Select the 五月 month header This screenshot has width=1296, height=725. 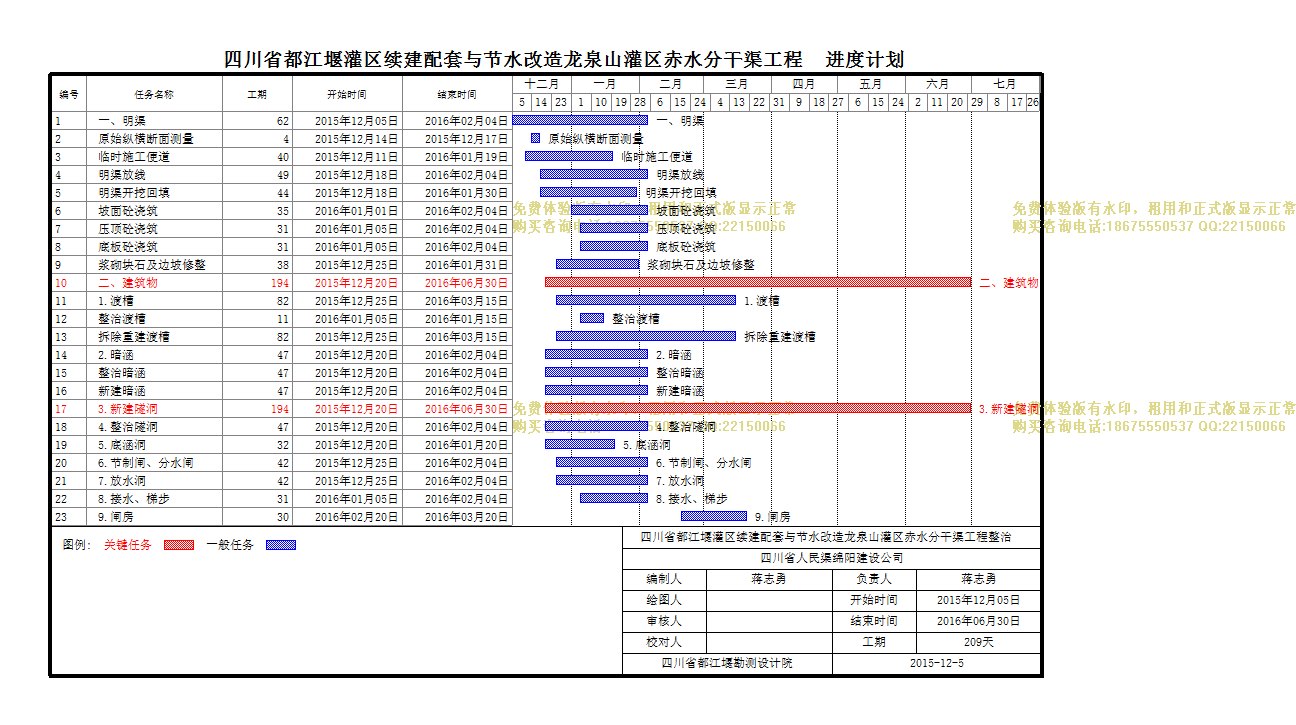tap(871, 84)
